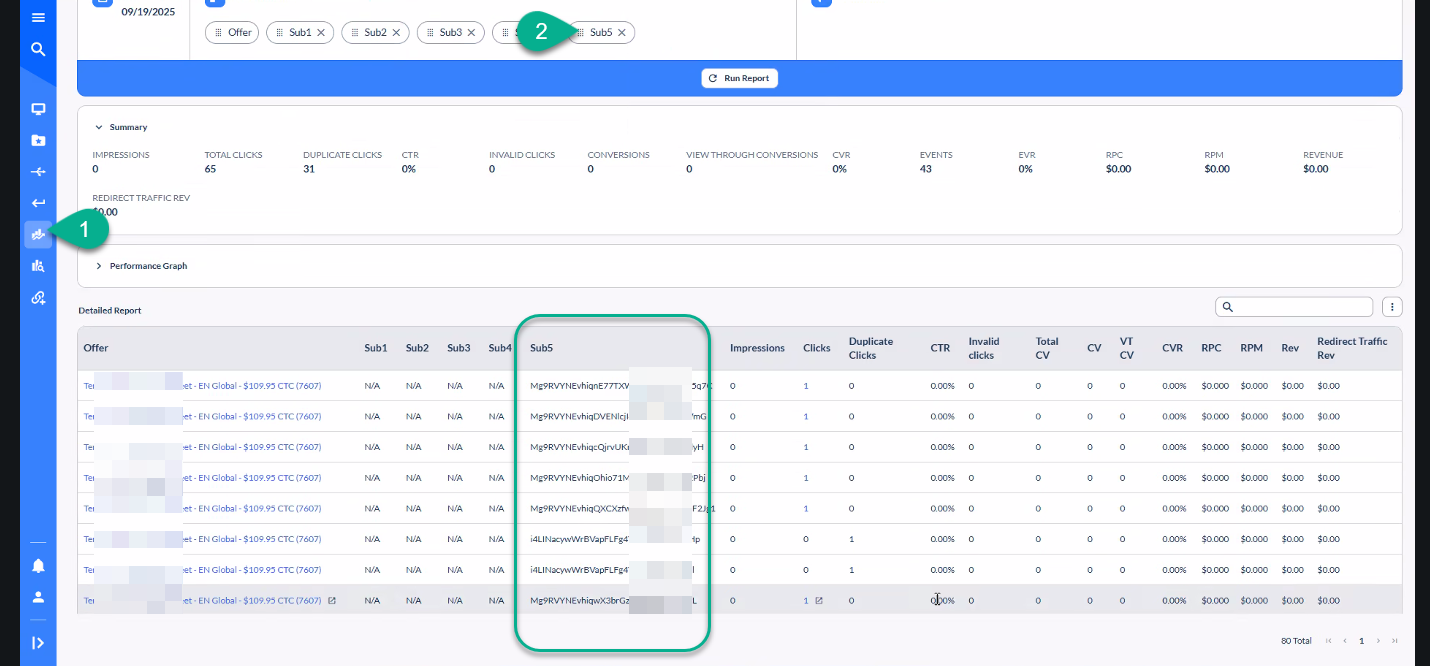
Task: Remove the Sub3 grouping chip
Action: 472,33
